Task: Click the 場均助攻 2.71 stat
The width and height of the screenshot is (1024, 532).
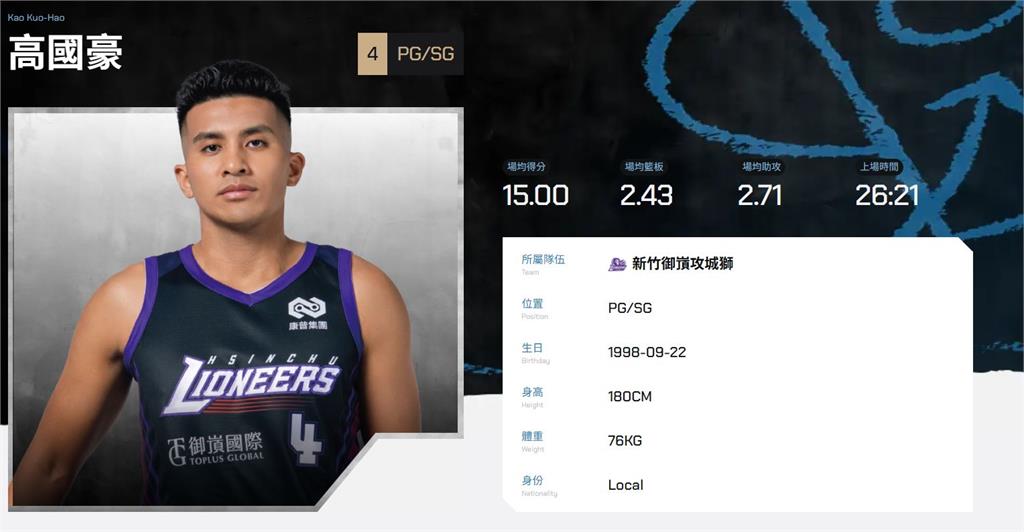Action: pyautogui.click(x=760, y=186)
